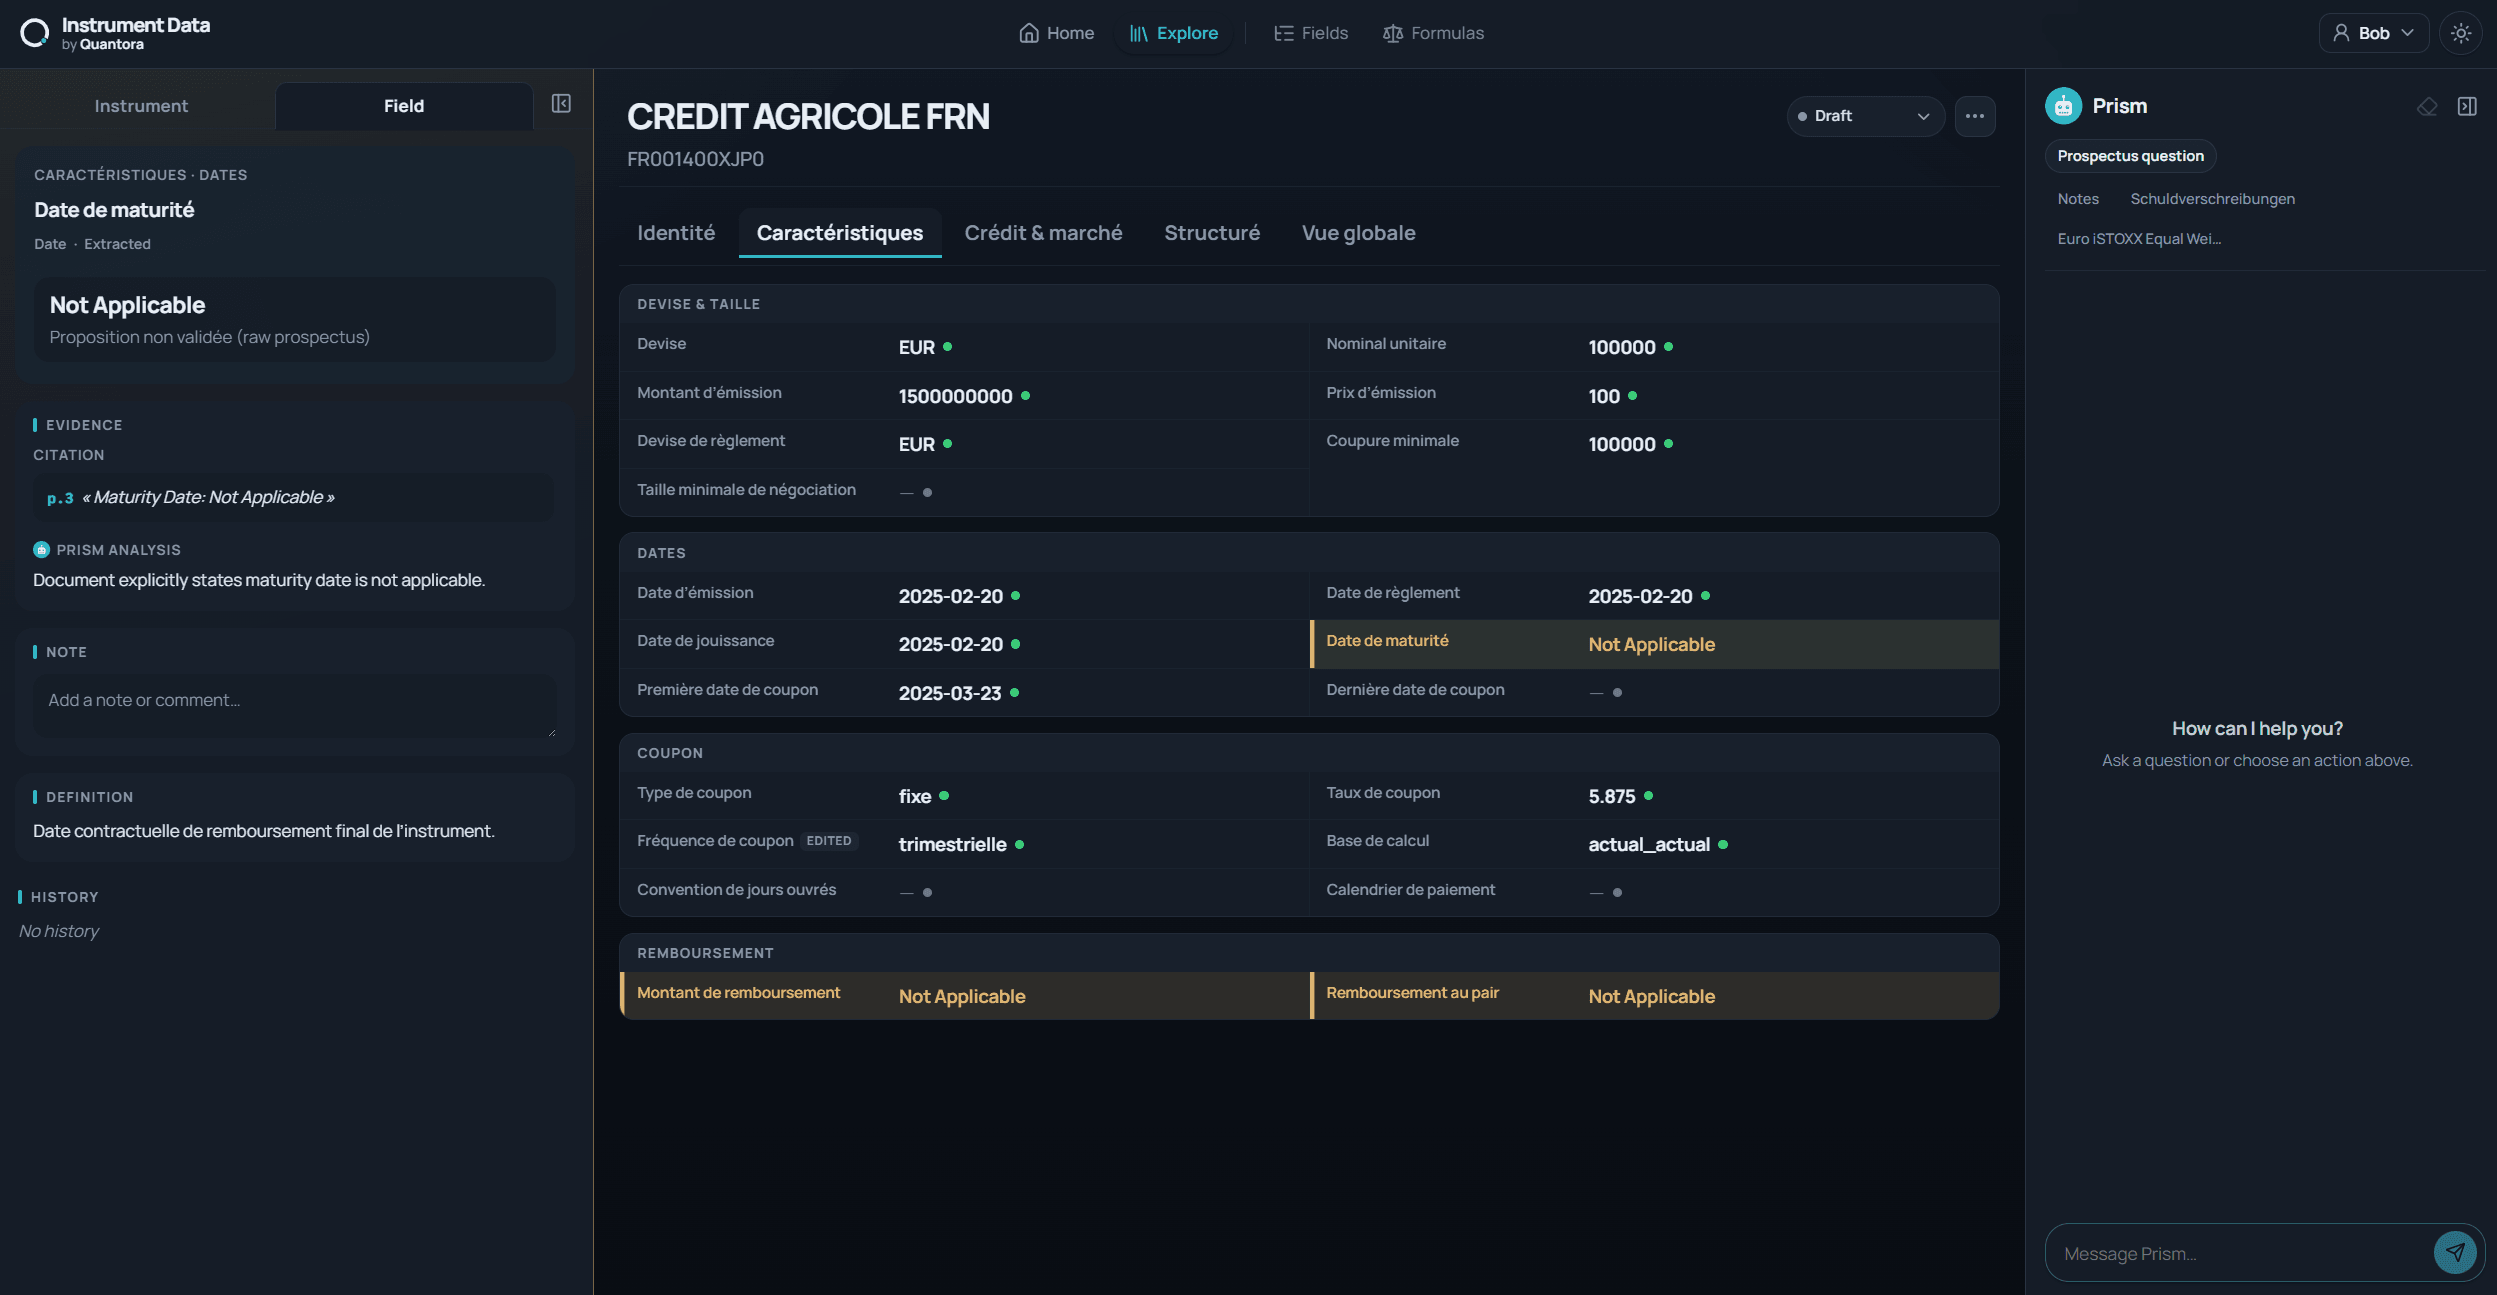This screenshot has width=2497, height=1295.
Task: Choose the Euro iSTOXX Equal Wei... suggestion
Action: click(x=2139, y=239)
